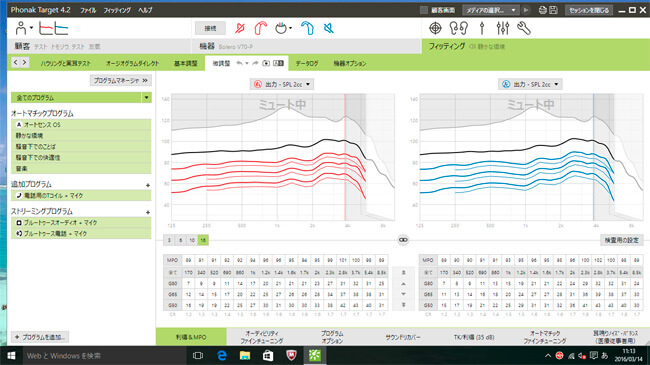This screenshot has height=365, width=650.
Task: Select the 利得 & MPO bottom tab
Action: pyautogui.click(x=191, y=337)
